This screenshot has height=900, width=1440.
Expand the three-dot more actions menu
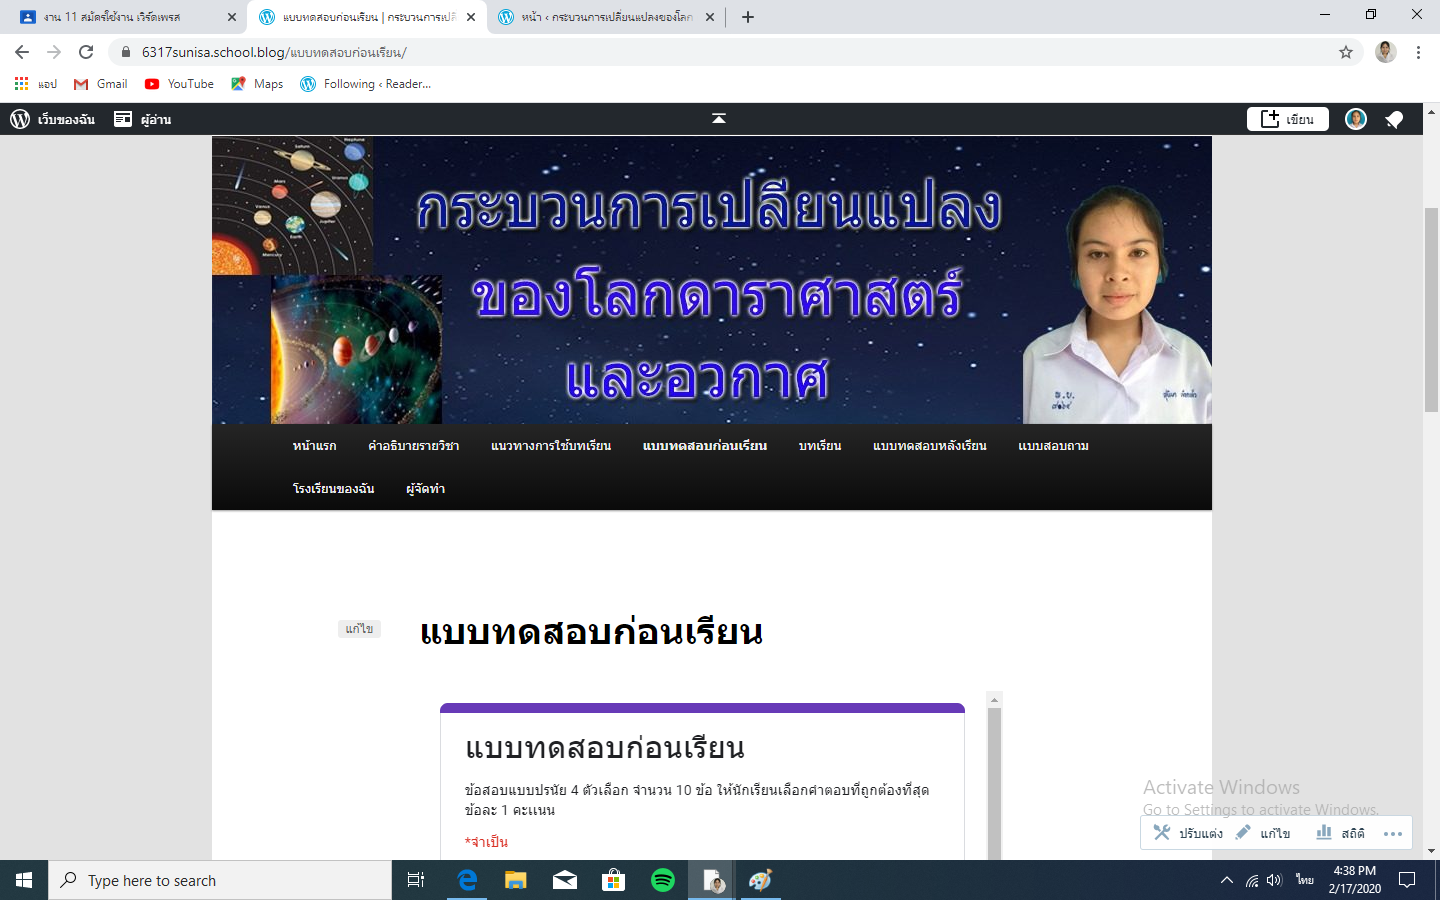pyautogui.click(x=1393, y=833)
